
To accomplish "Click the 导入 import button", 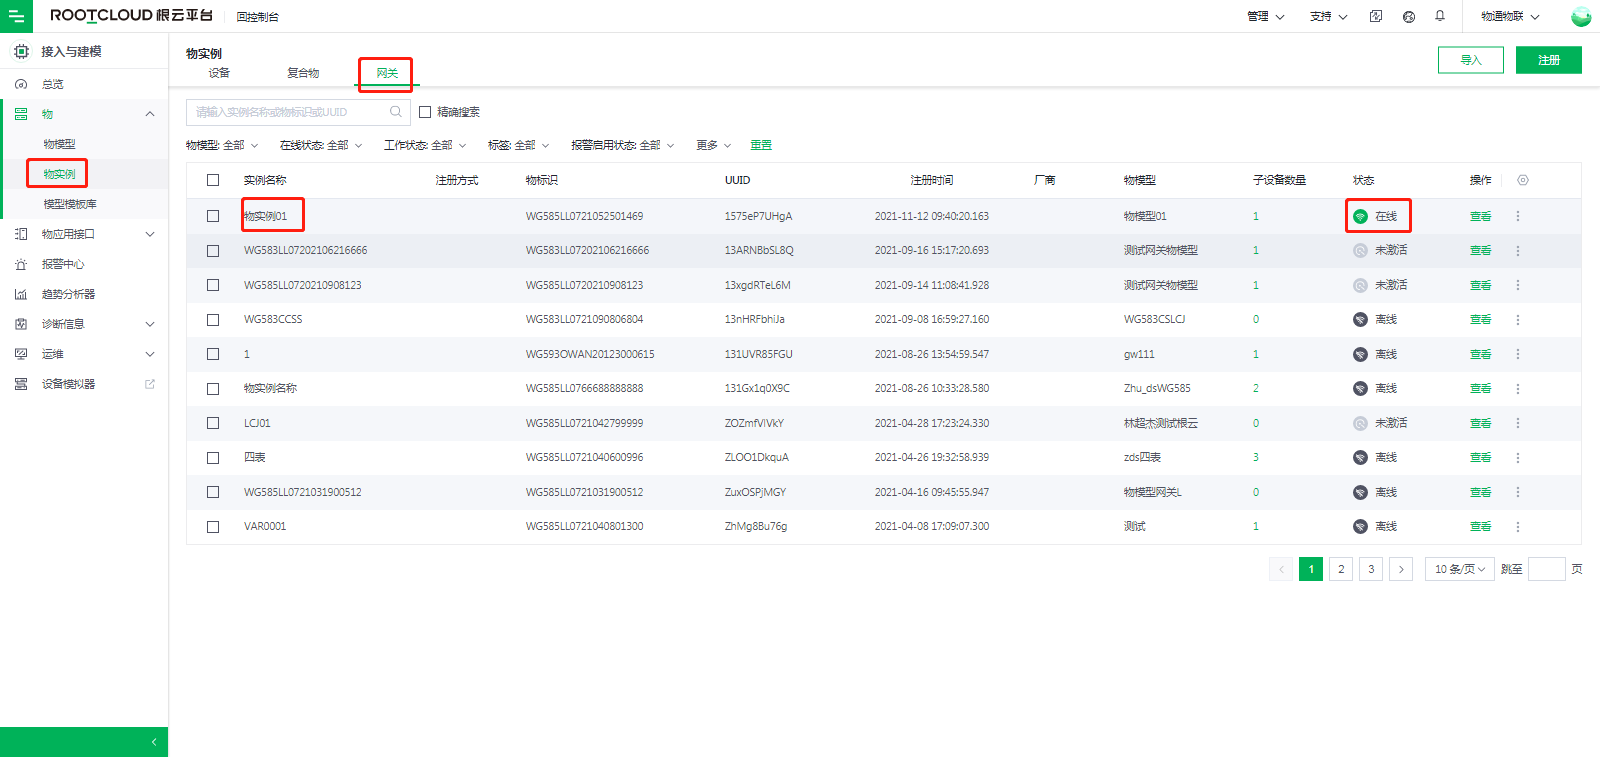I will coord(1471,60).
